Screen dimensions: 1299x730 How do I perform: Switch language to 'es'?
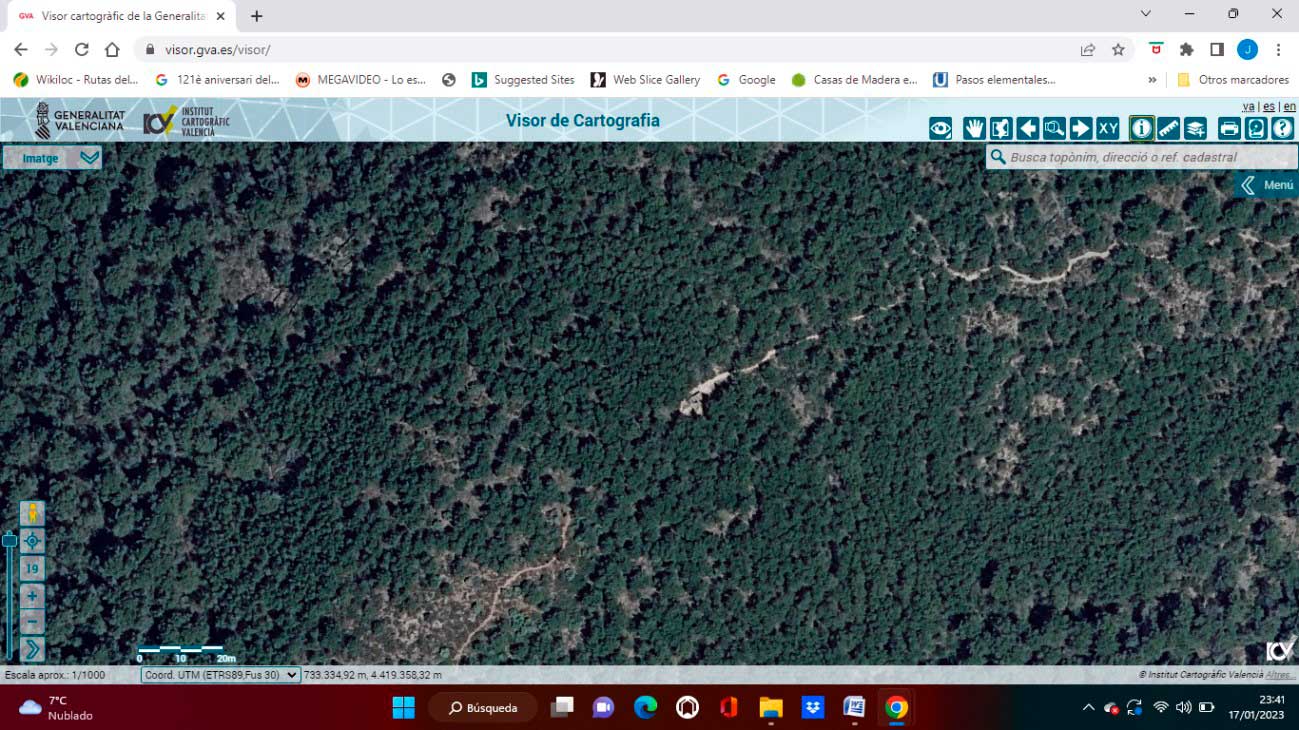pyautogui.click(x=1269, y=106)
